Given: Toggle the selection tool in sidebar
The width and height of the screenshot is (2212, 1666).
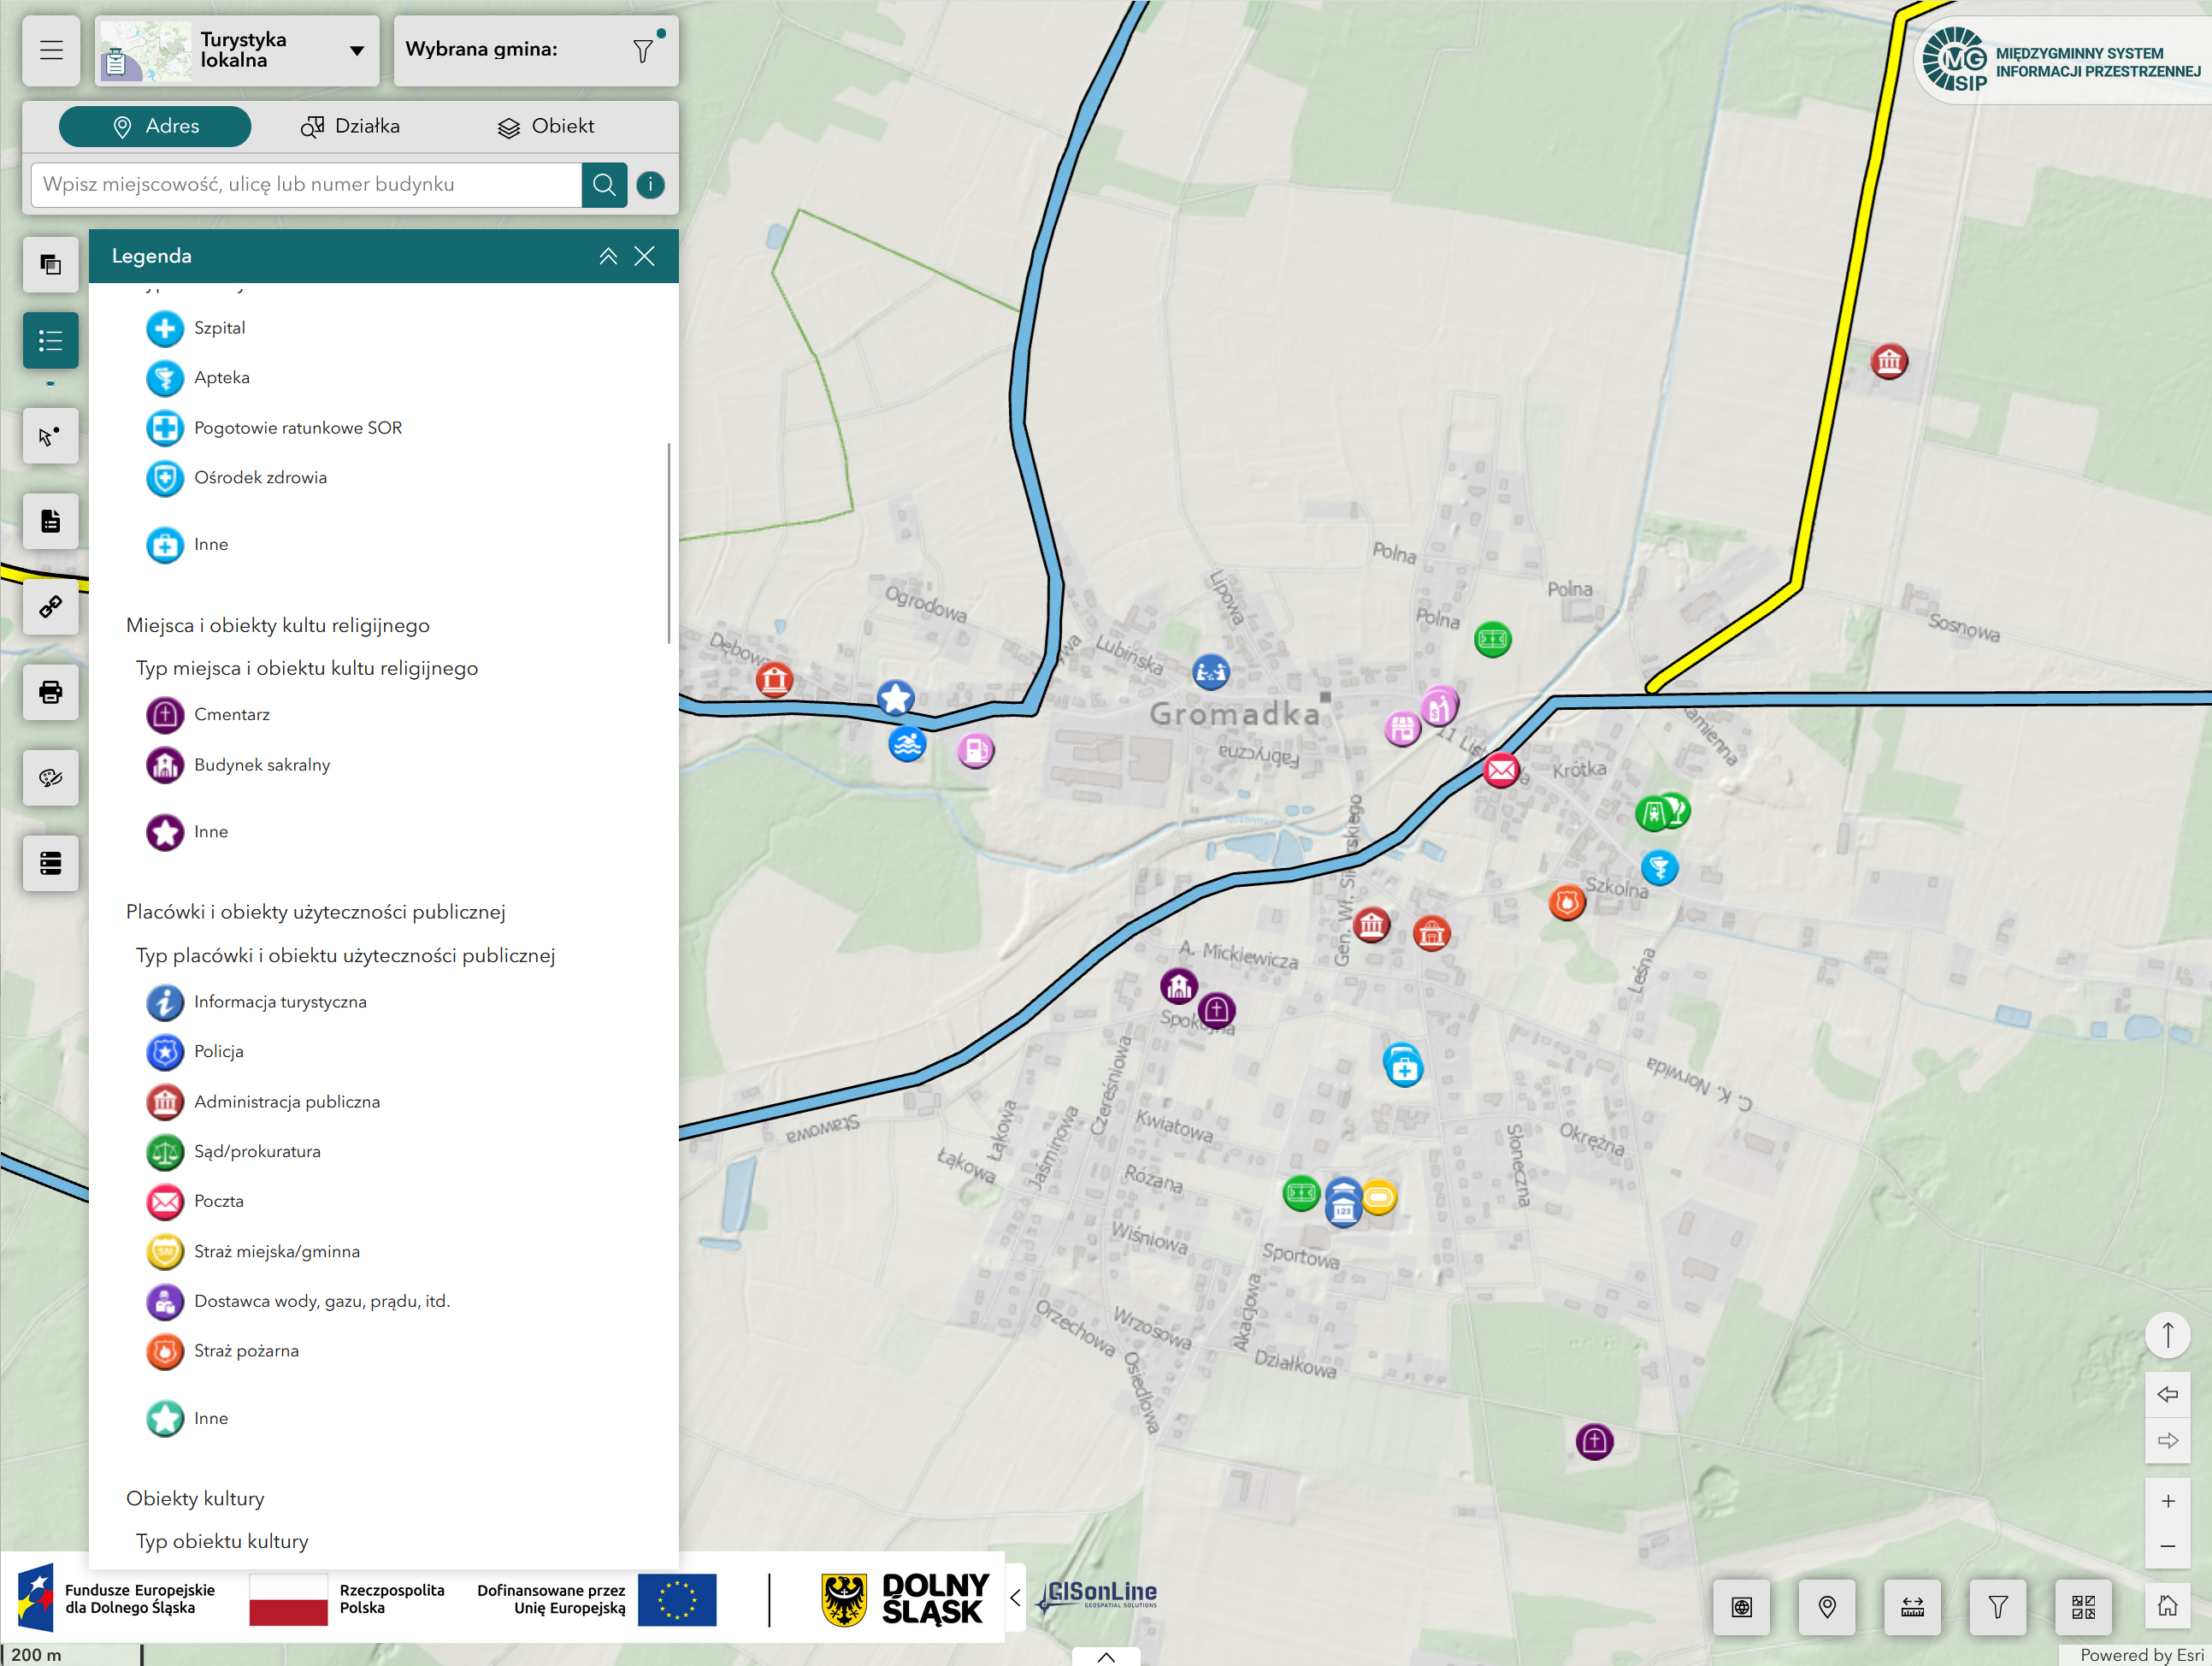Looking at the screenshot, I should tap(51, 436).
